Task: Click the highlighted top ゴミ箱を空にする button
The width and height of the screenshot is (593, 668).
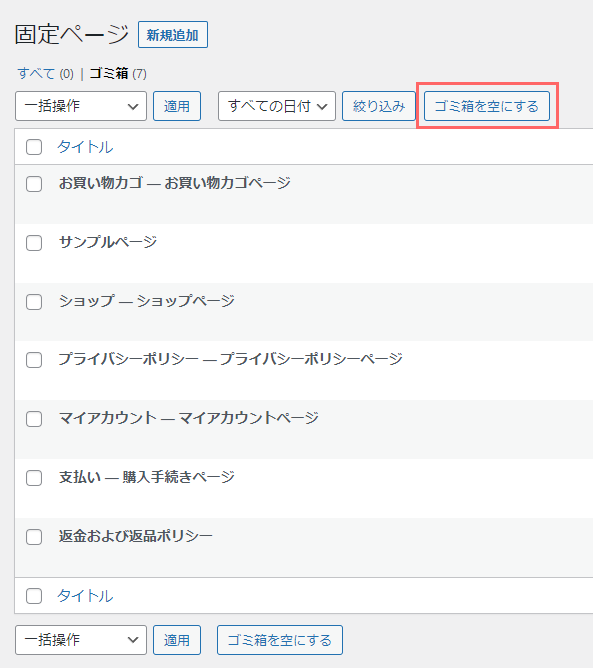Action: pos(486,106)
